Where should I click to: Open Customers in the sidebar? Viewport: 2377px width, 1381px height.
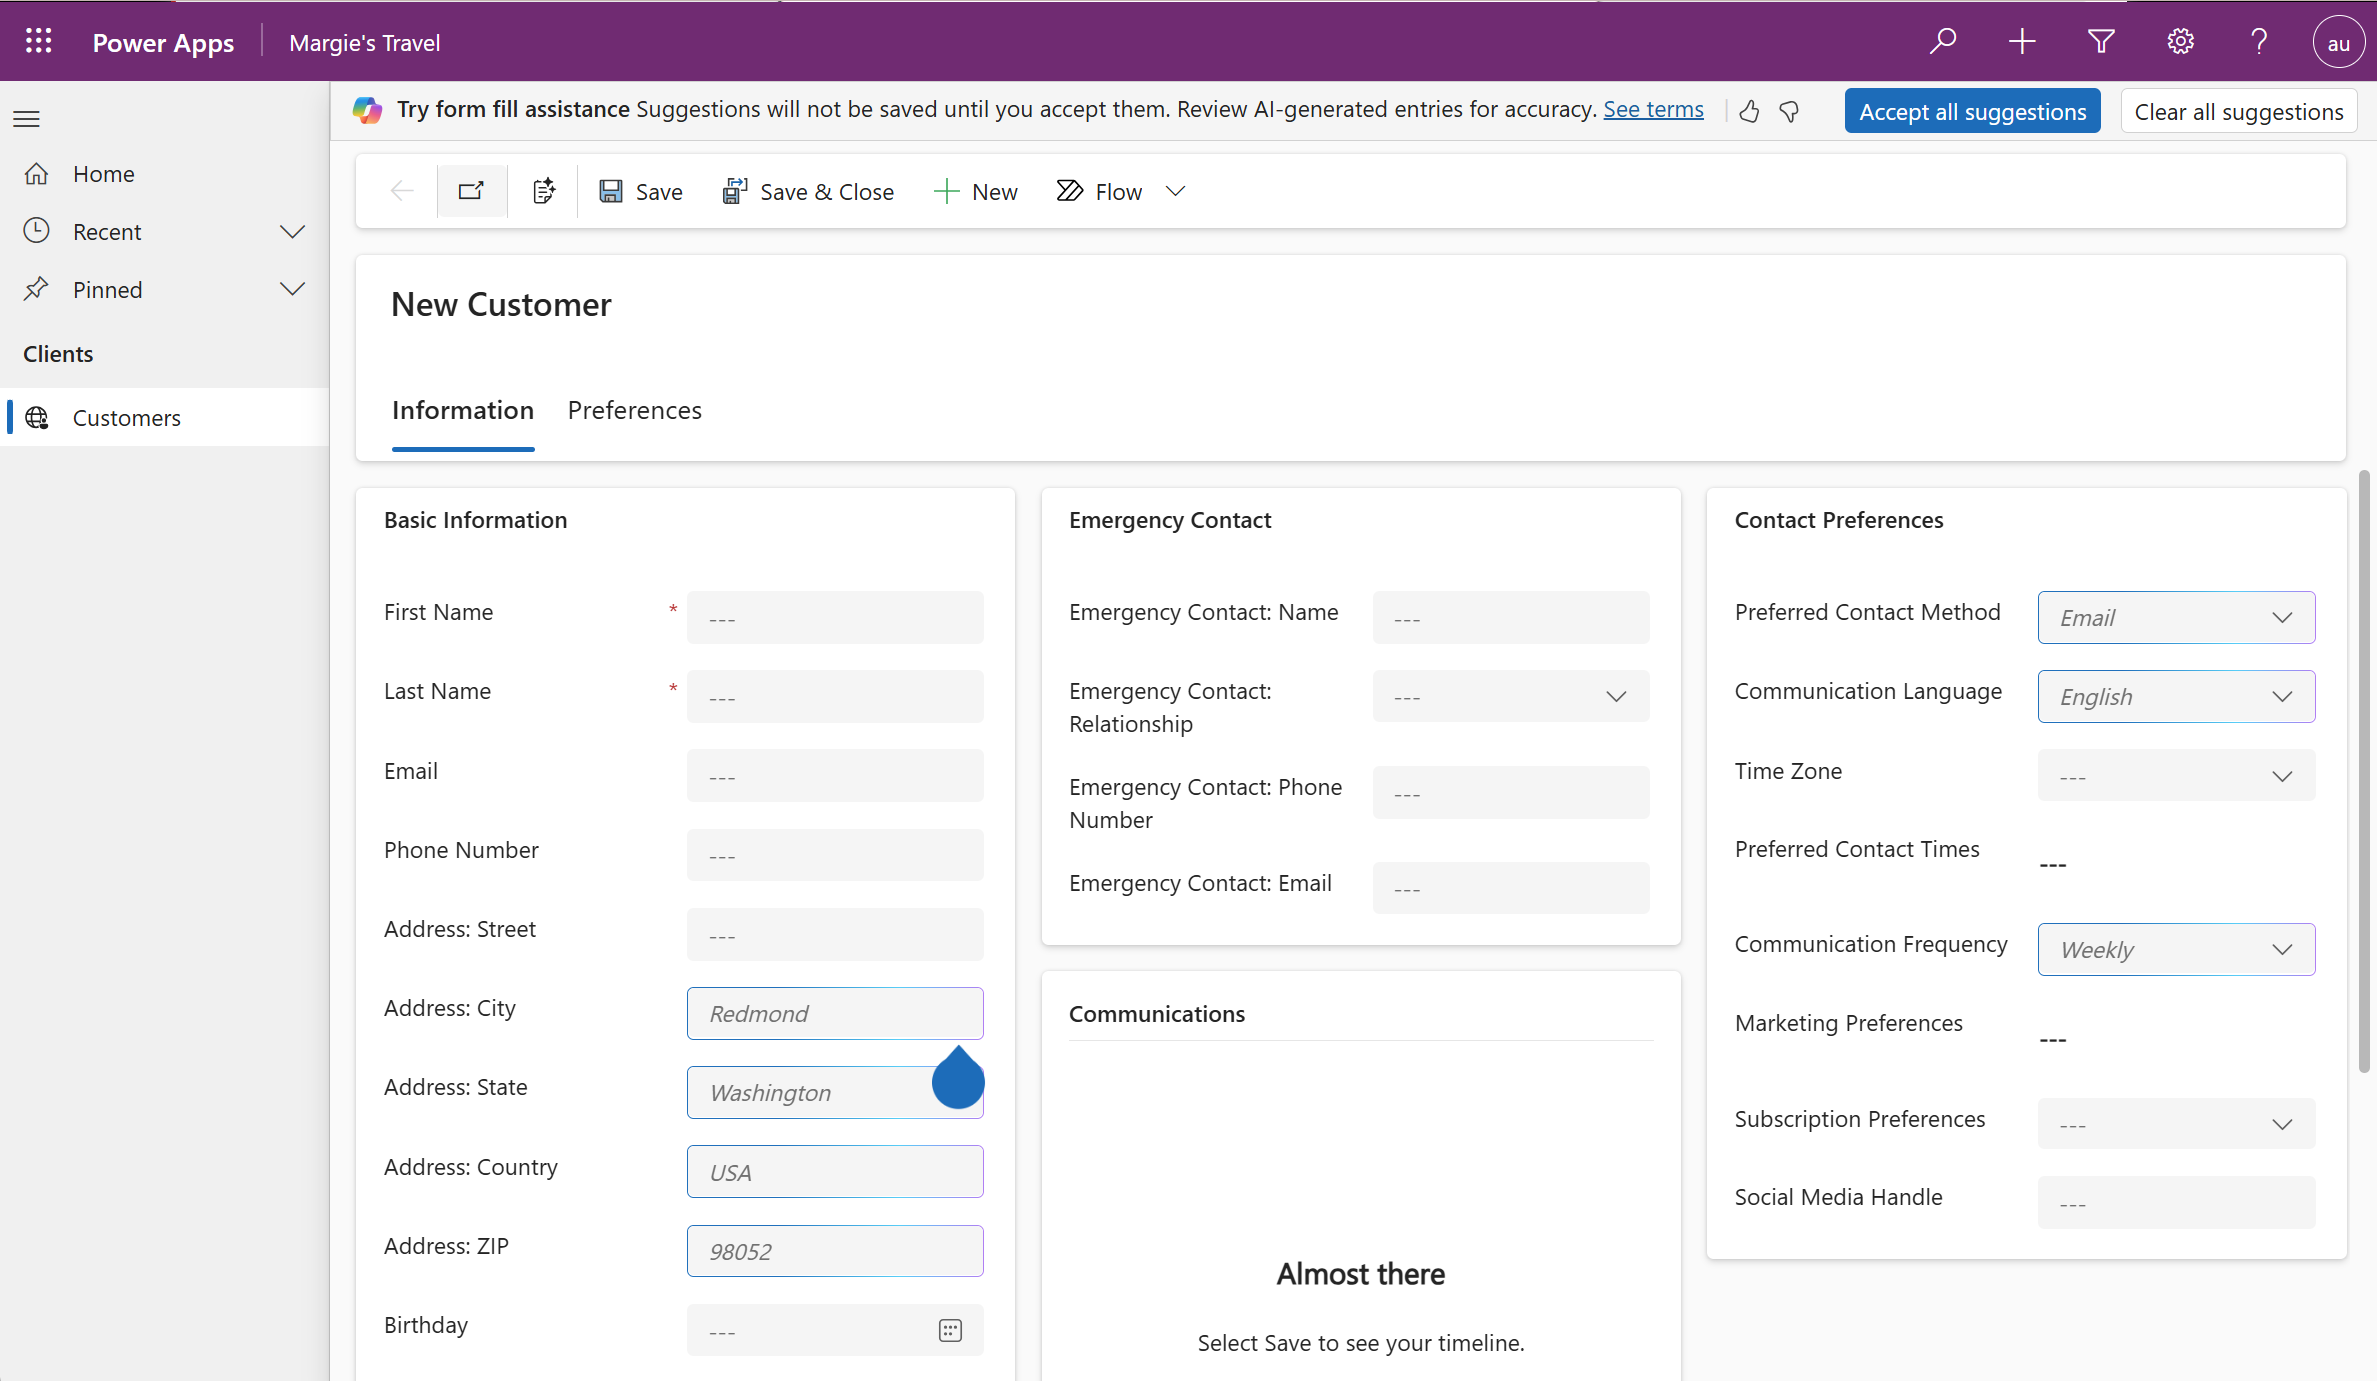pos(165,417)
